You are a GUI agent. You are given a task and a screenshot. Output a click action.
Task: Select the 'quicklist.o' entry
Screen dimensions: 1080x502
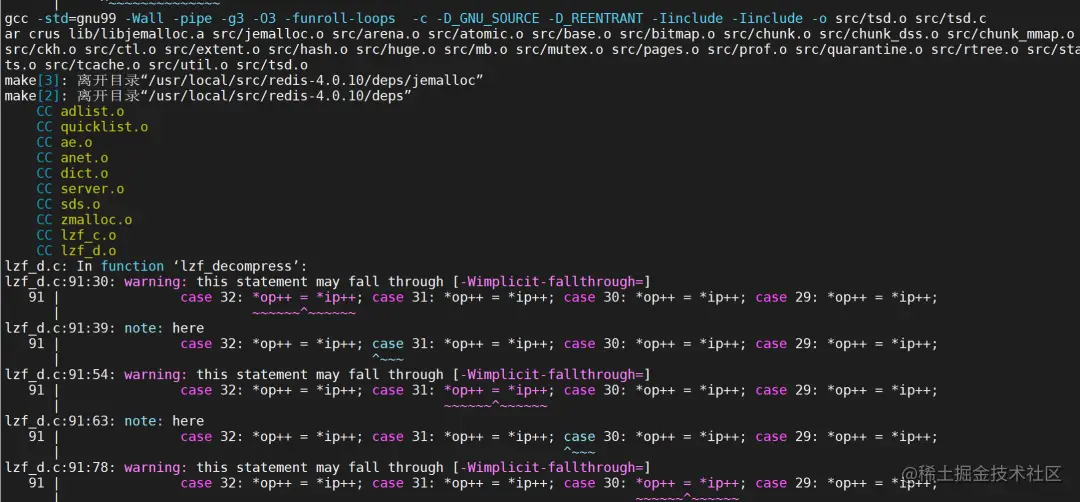pos(104,127)
